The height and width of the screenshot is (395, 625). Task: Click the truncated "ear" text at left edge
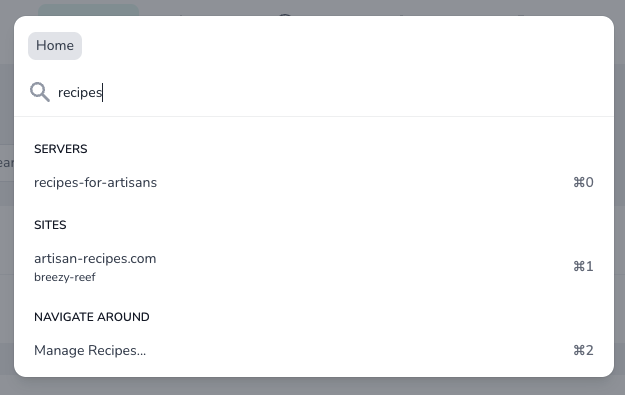pyautogui.click(x=6, y=163)
